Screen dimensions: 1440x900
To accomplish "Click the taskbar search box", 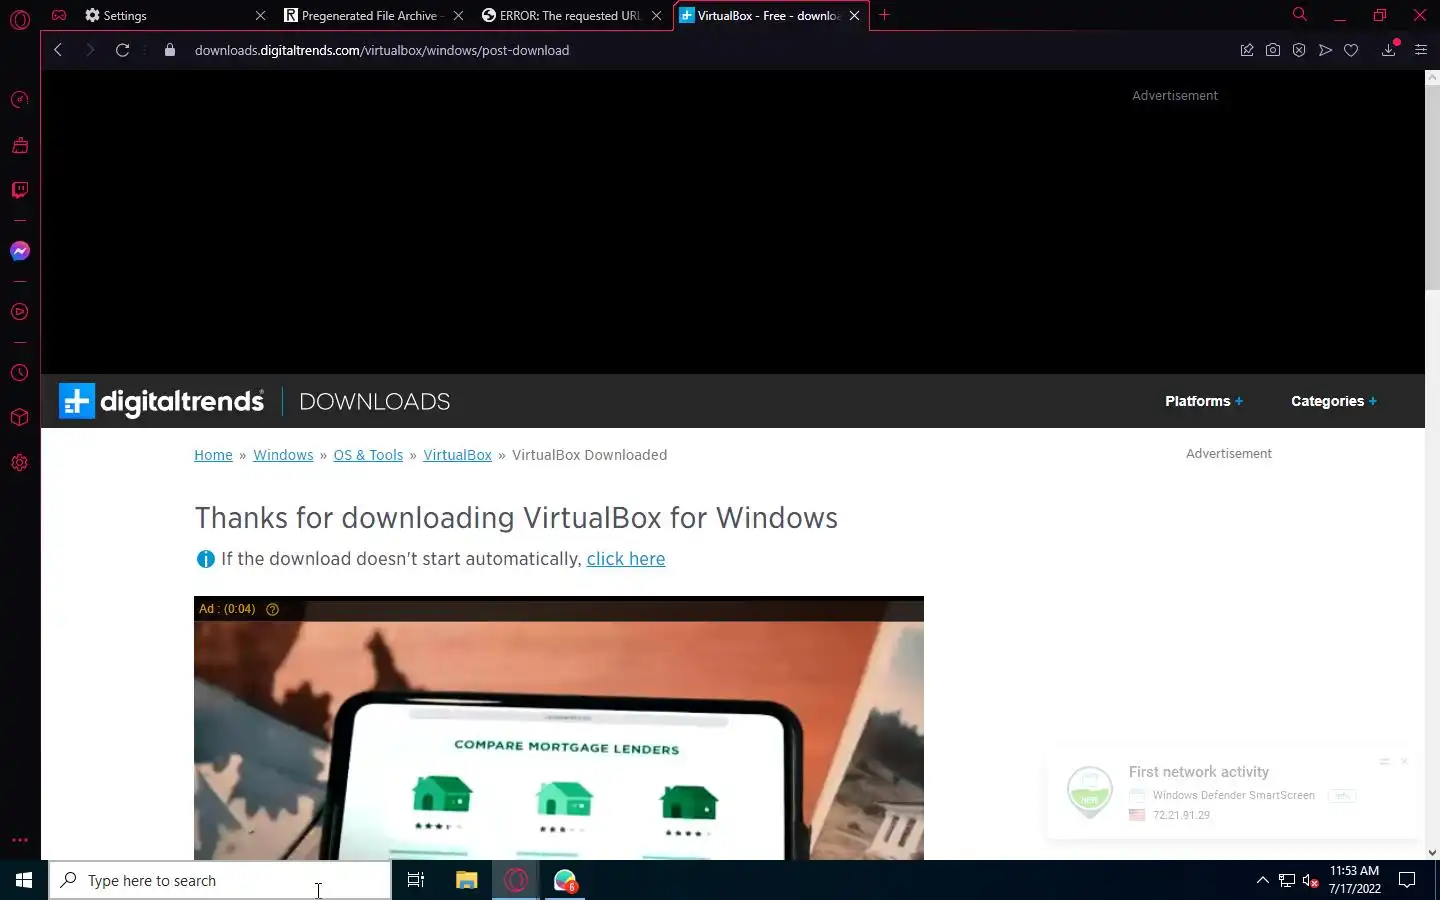I will click(220, 880).
